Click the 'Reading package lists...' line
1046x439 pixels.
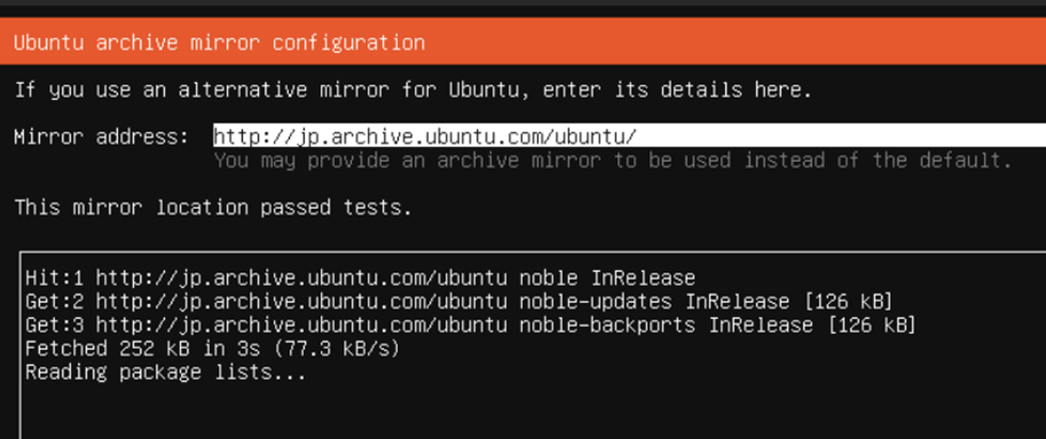tap(165, 373)
